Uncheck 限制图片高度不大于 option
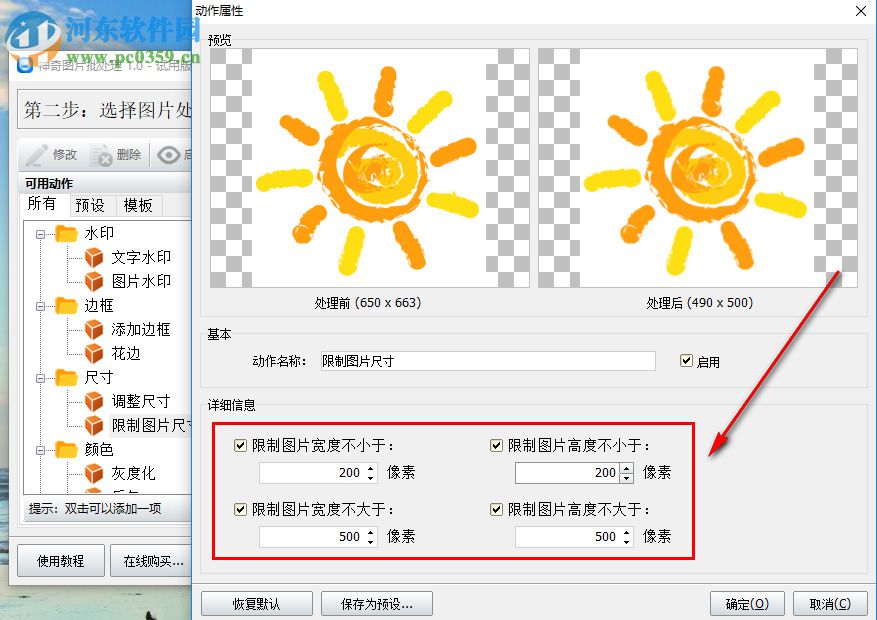877x620 pixels. (x=496, y=509)
